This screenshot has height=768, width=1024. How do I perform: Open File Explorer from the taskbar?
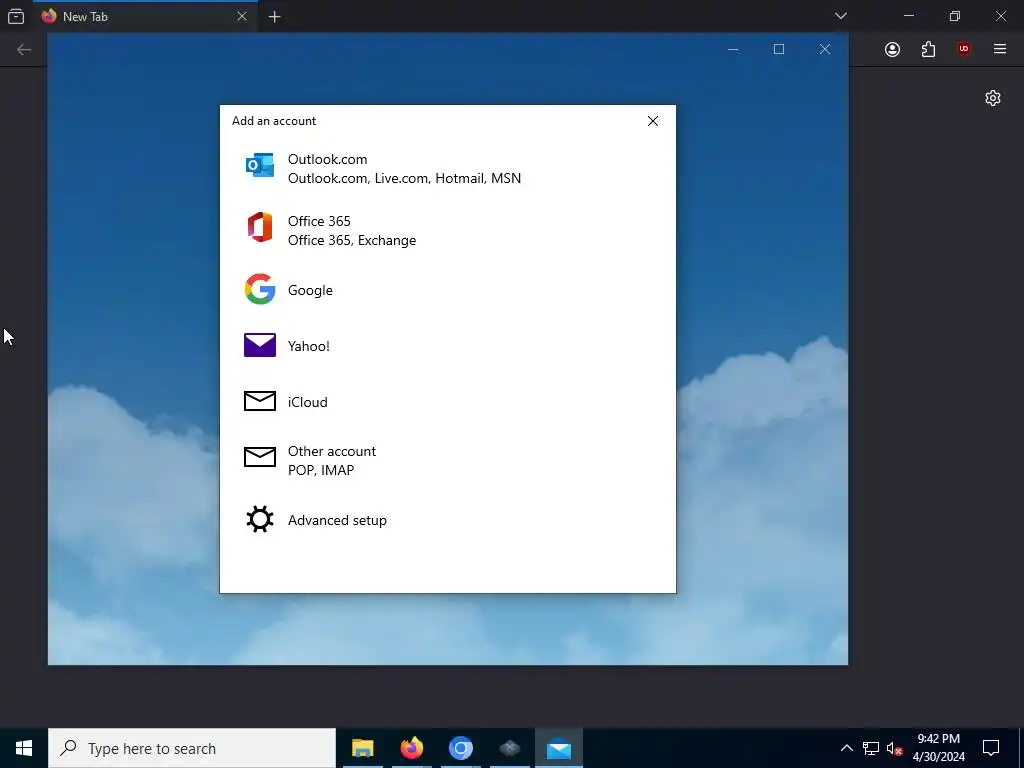[x=362, y=748]
